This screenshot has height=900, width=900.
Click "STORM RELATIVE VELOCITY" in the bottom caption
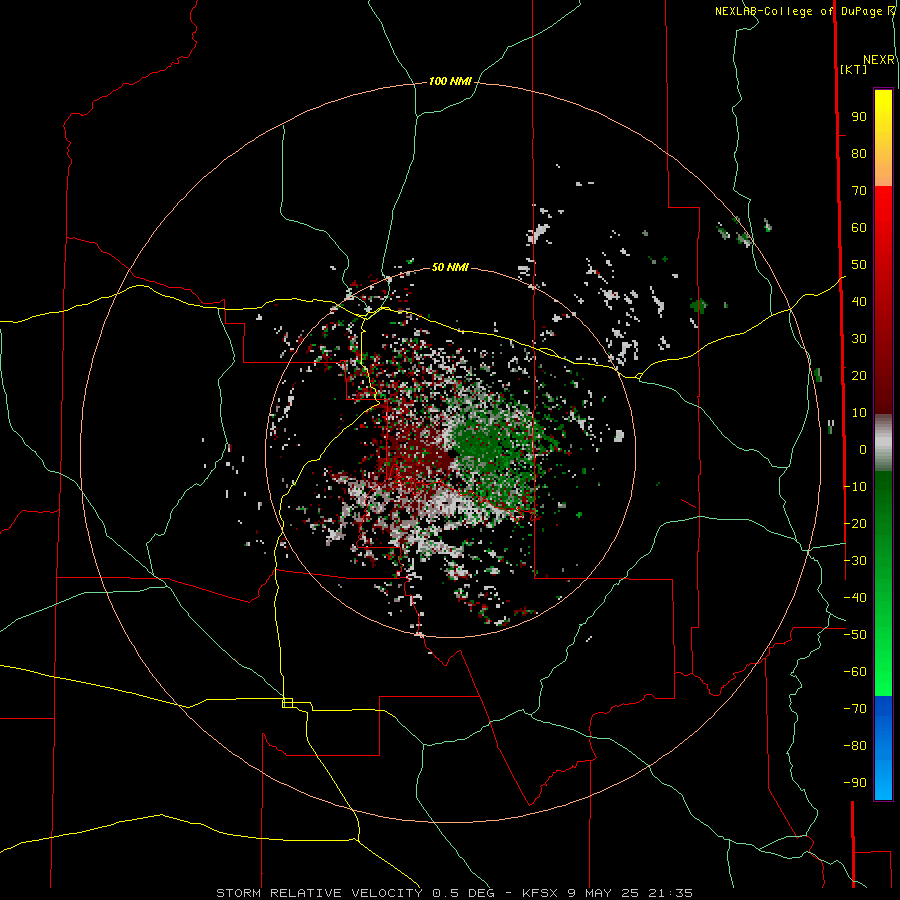pos(319,893)
